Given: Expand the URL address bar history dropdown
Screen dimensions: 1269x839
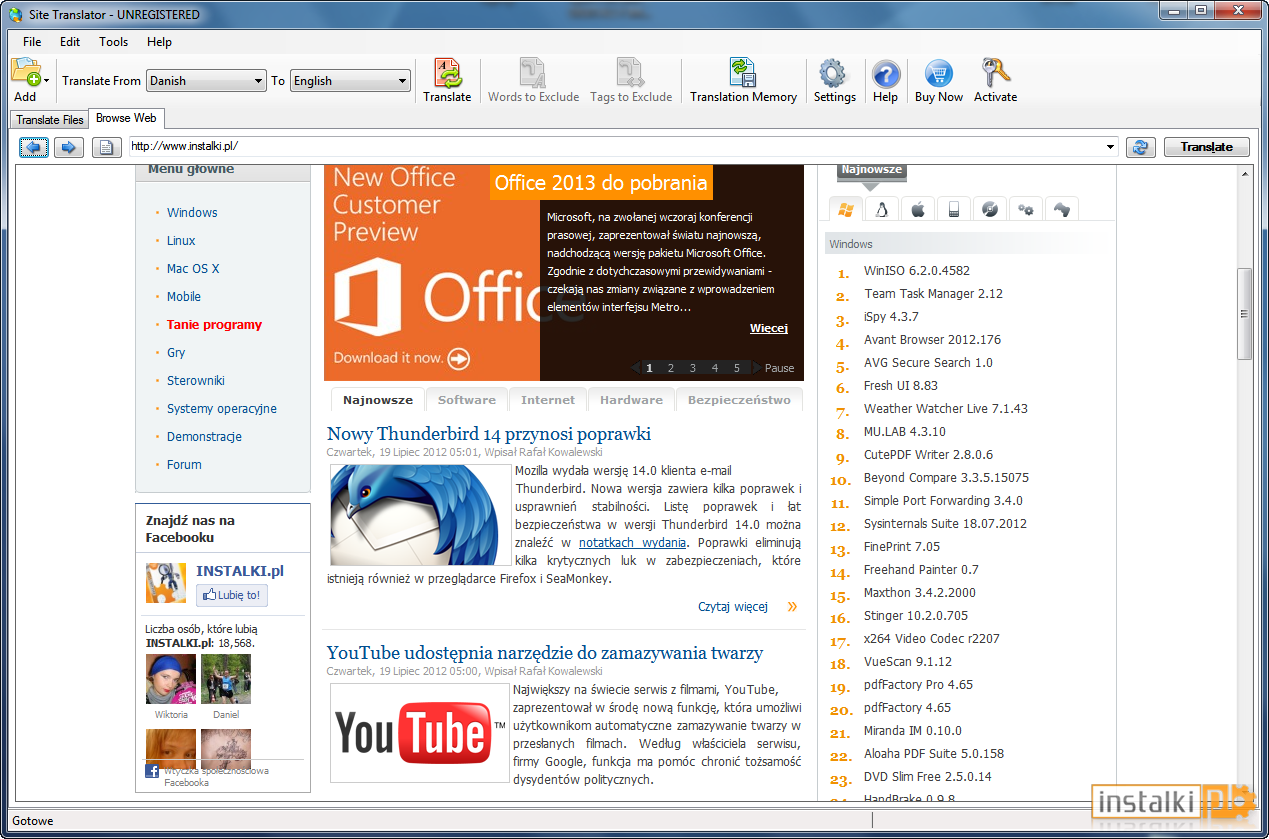Looking at the screenshot, I should tap(1110, 148).
